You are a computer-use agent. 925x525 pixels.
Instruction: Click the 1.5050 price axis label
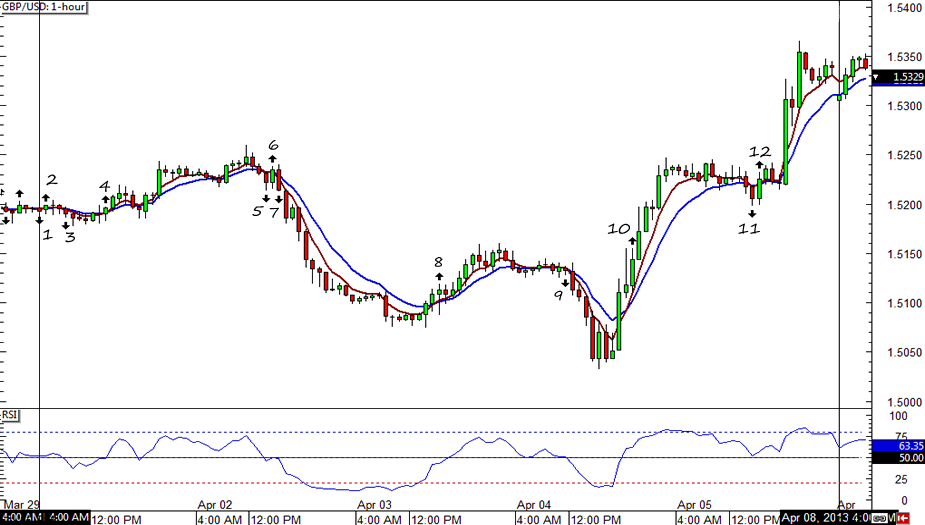pyautogui.click(x=904, y=352)
